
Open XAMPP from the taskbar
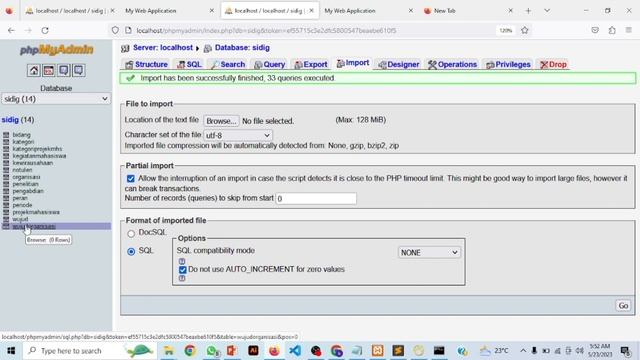point(378,351)
